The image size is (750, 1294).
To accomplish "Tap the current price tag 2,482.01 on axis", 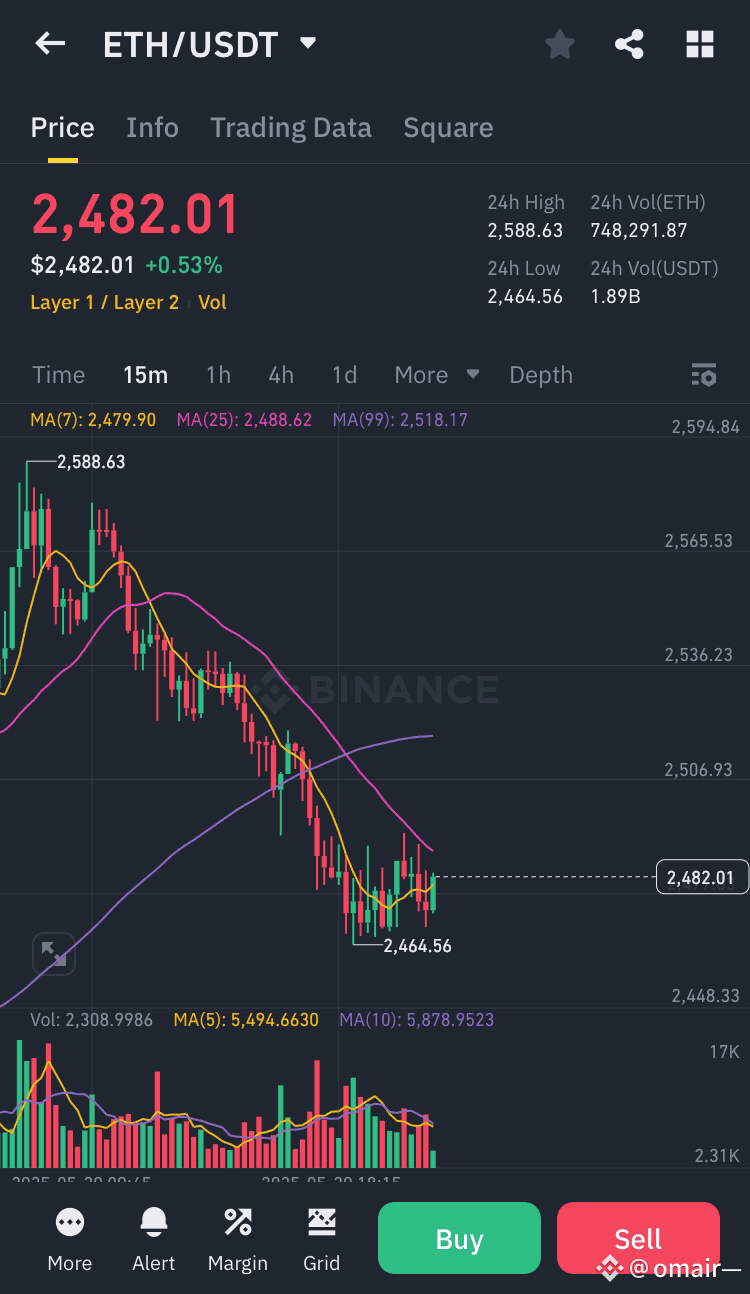I will (x=701, y=878).
